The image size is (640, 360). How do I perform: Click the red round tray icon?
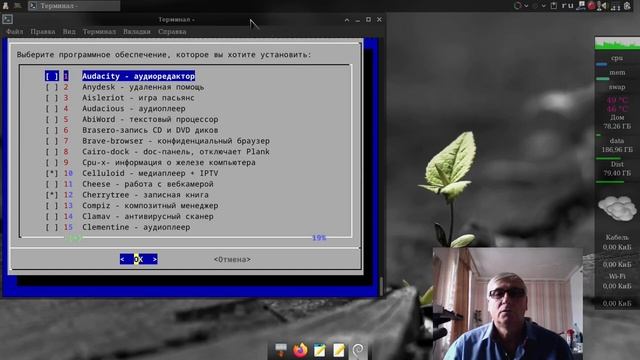(x=591, y=6)
